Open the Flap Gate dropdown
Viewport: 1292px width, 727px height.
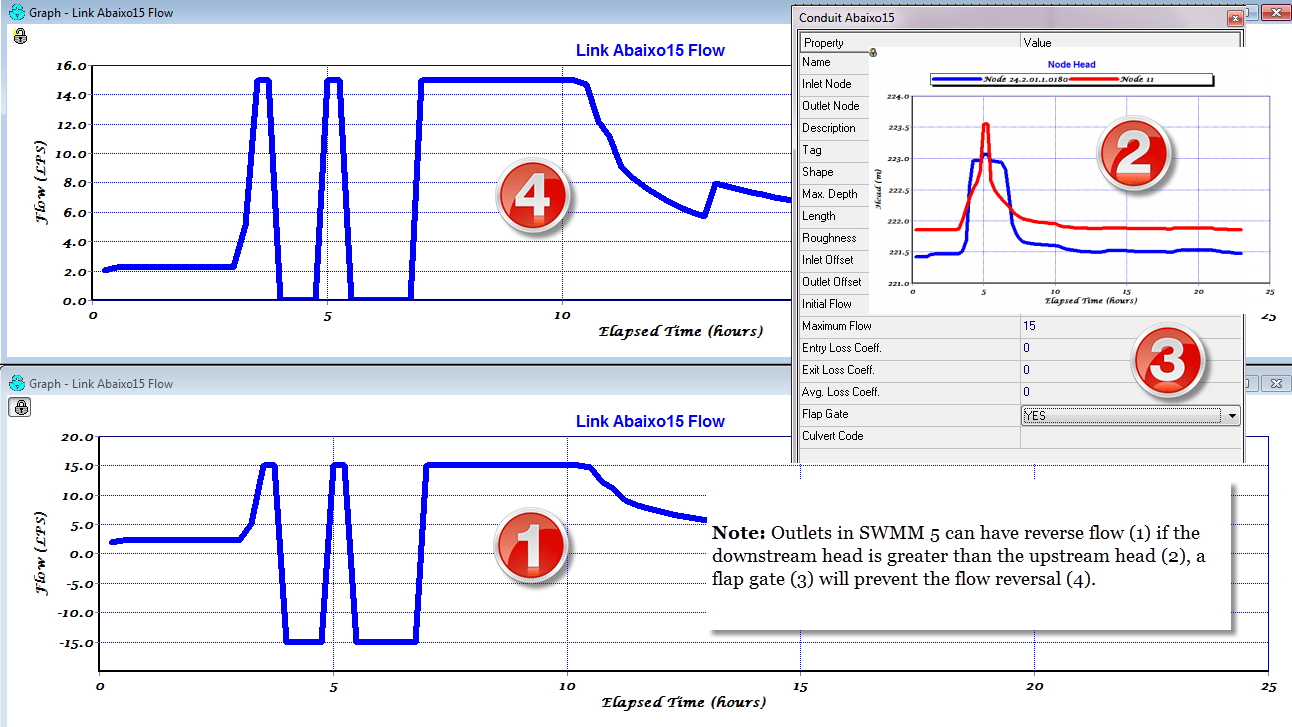point(1232,414)
